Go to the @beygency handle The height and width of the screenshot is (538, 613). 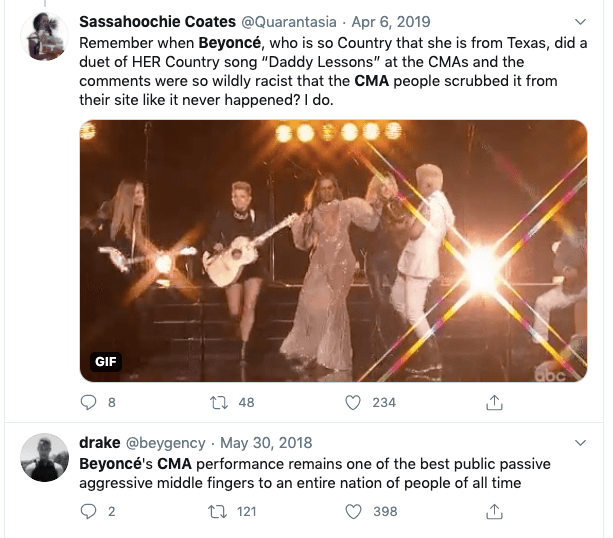(166, 443)
